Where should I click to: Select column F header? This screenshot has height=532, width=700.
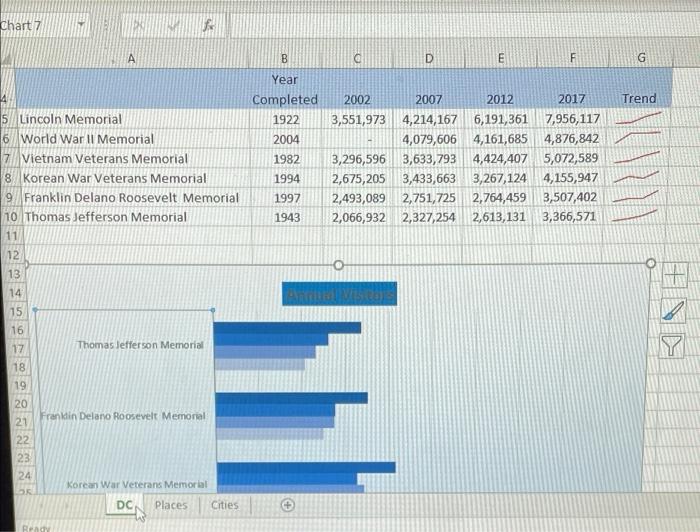coord(572,58)
